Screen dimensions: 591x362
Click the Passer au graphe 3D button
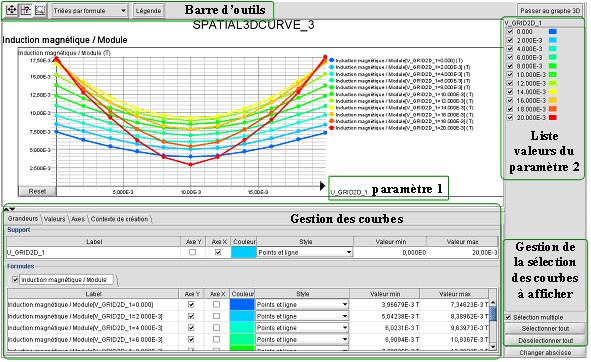tap(550, 11)
